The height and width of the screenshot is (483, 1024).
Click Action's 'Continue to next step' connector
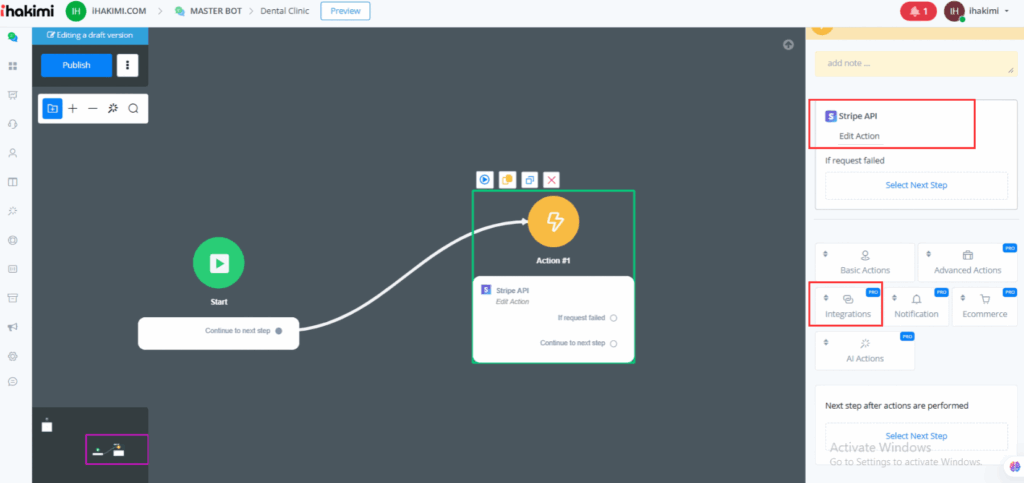coord(613,343)
